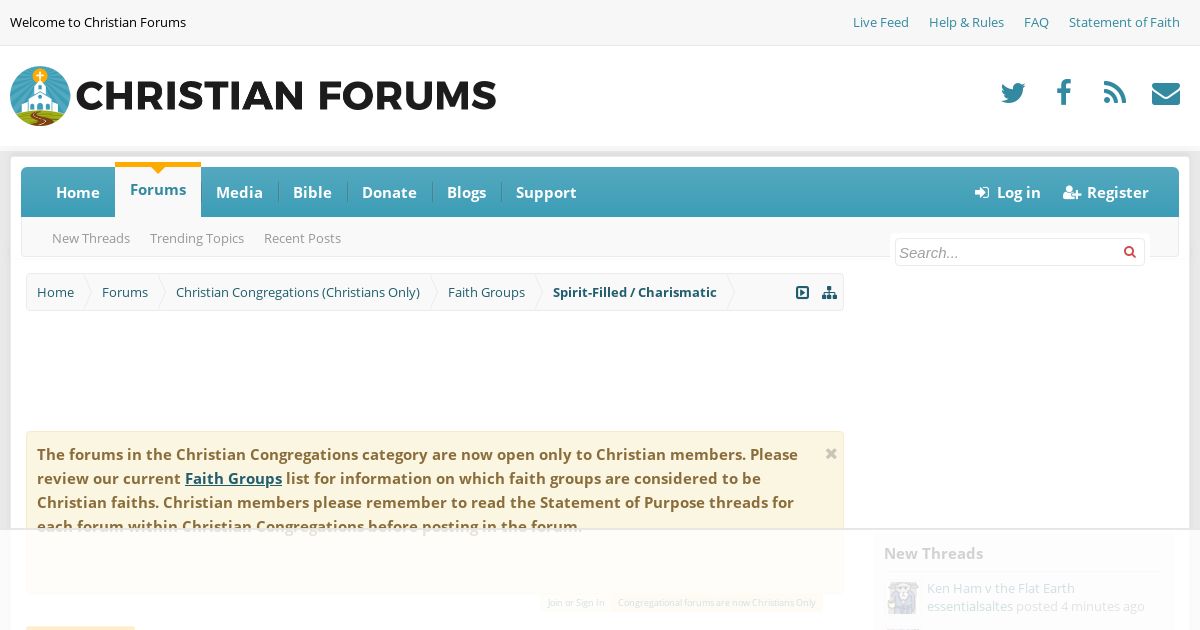Click the envelope contact icon
The height and width of the screenshot is (630, 1200).
click(1166, 93)
